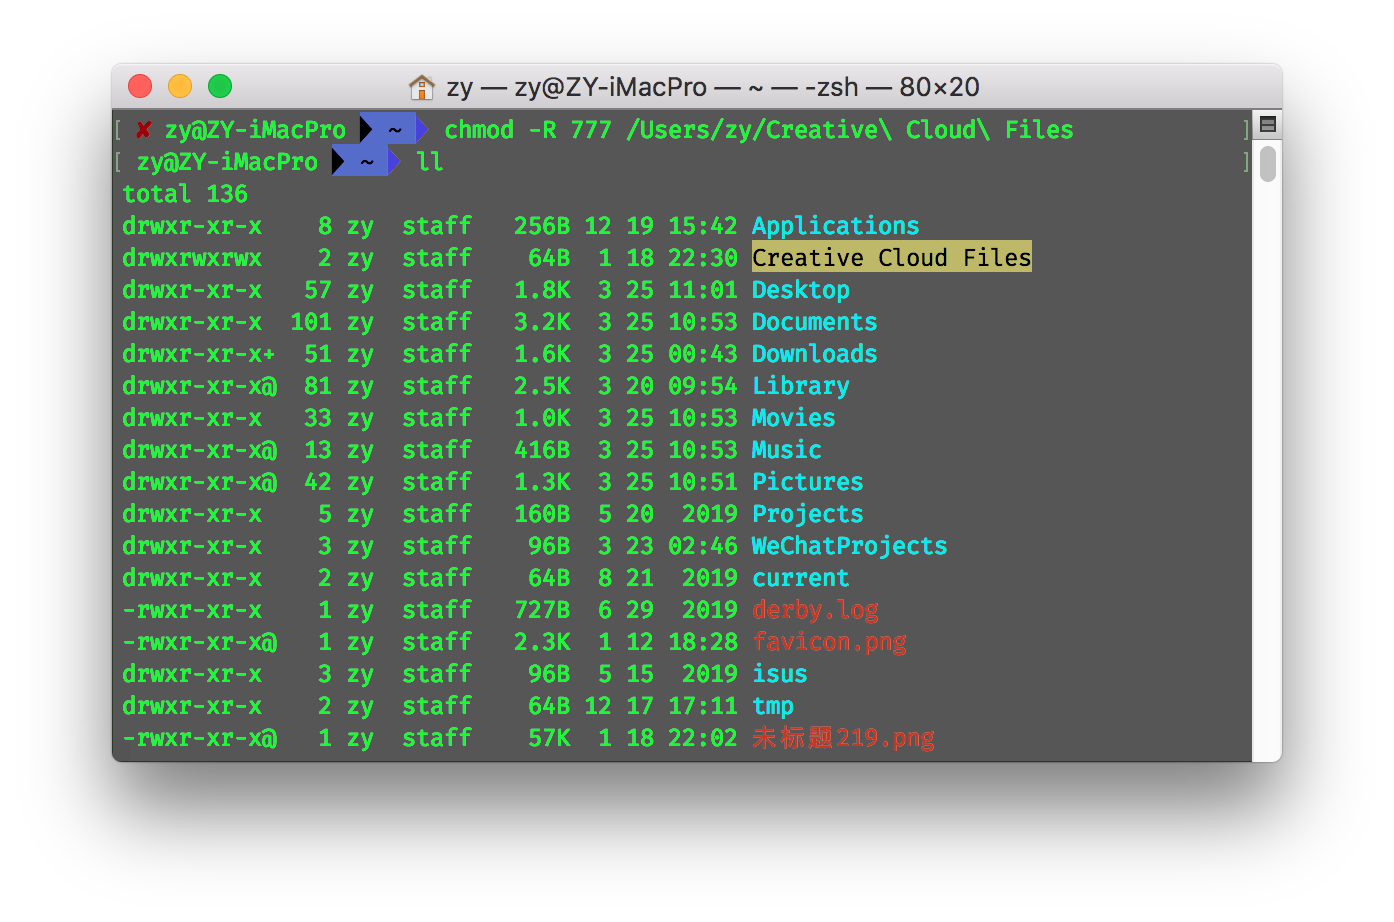Click the vertical scrollbar thumb
The image size is (1394, 922).
1268,164
